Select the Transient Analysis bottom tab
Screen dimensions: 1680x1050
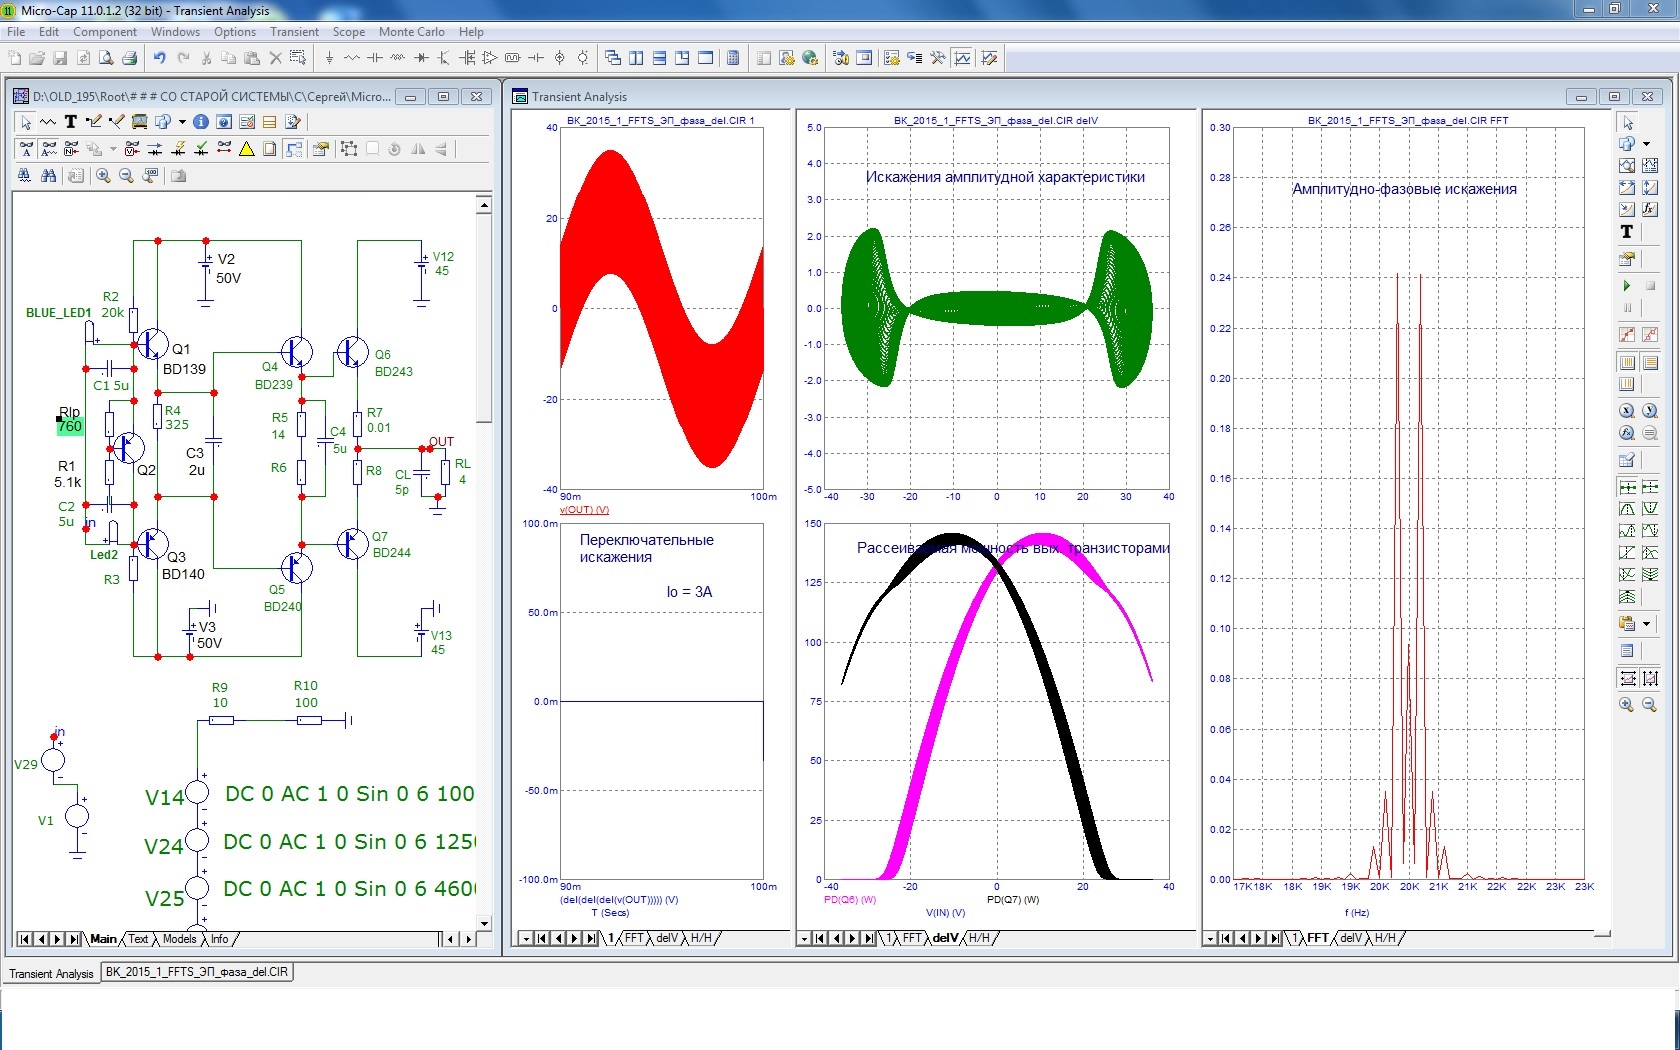[x=51, y=973]
